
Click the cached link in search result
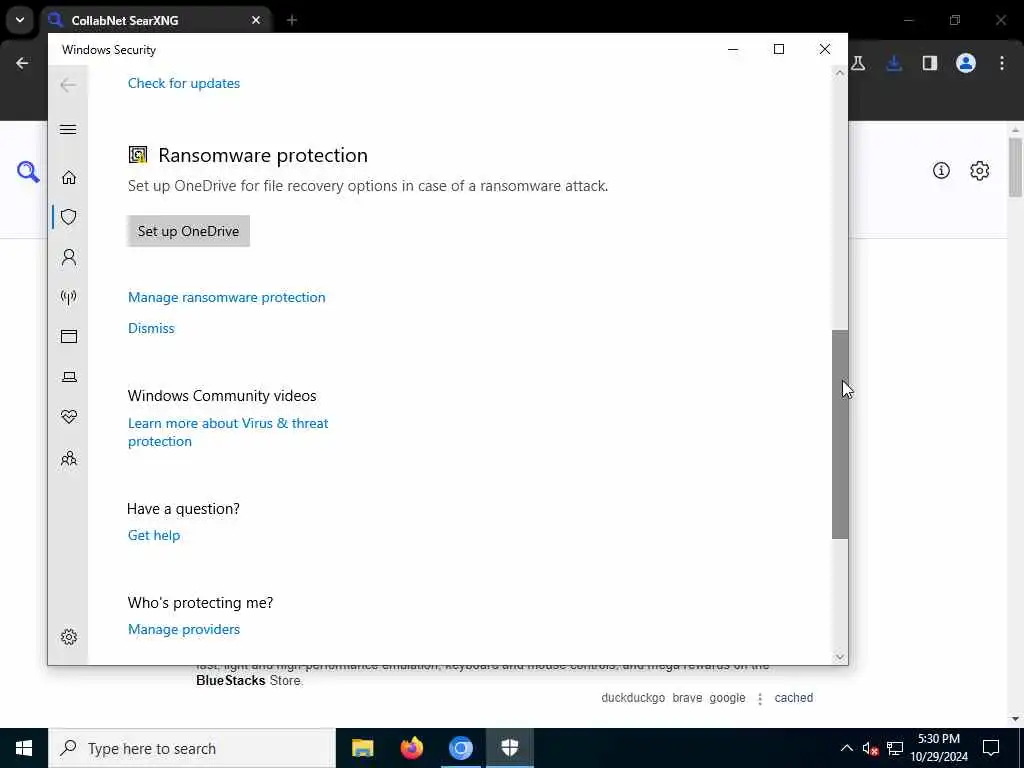793,697
